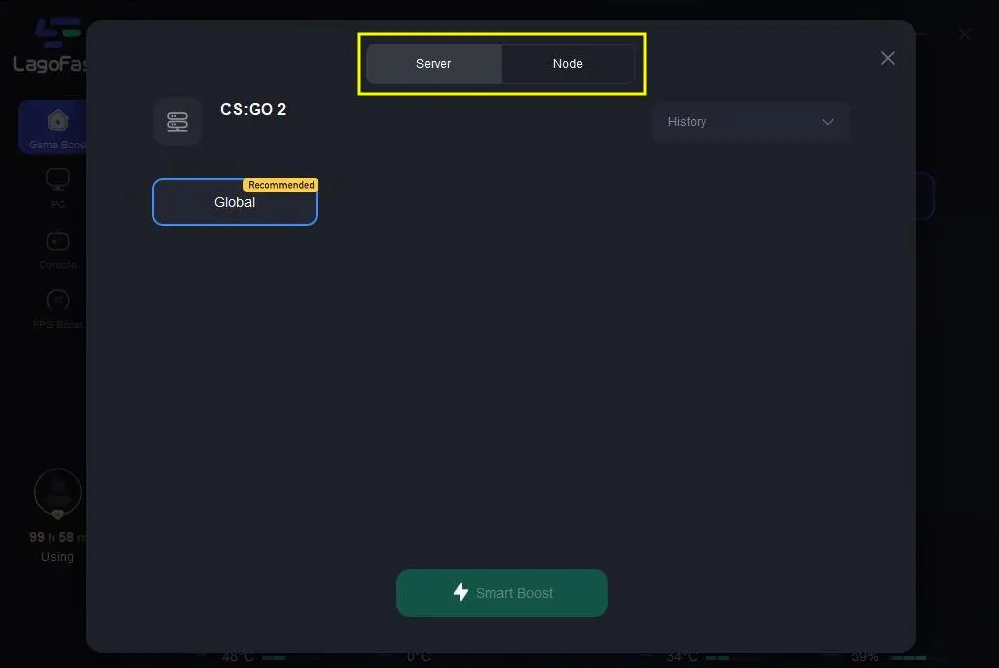999x668 pixels.
Task: Click the user profile avatar
Action: 57,492
